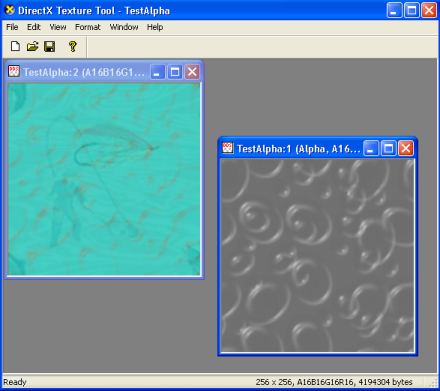Click the DDS document icon of TestAlpha:1 window
Image resolution: width=440 pixels, height=391 pixels.
228,148
